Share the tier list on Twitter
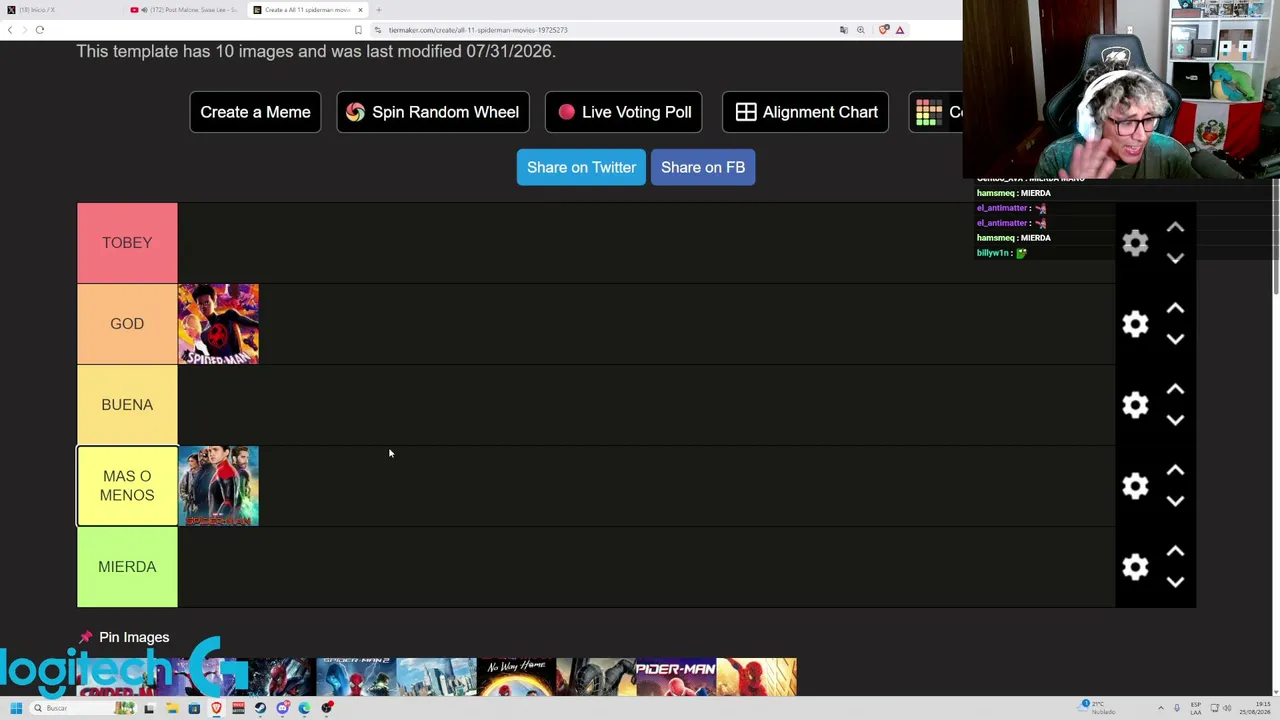This screenshot has width=1280, height=720. [581, 167]
